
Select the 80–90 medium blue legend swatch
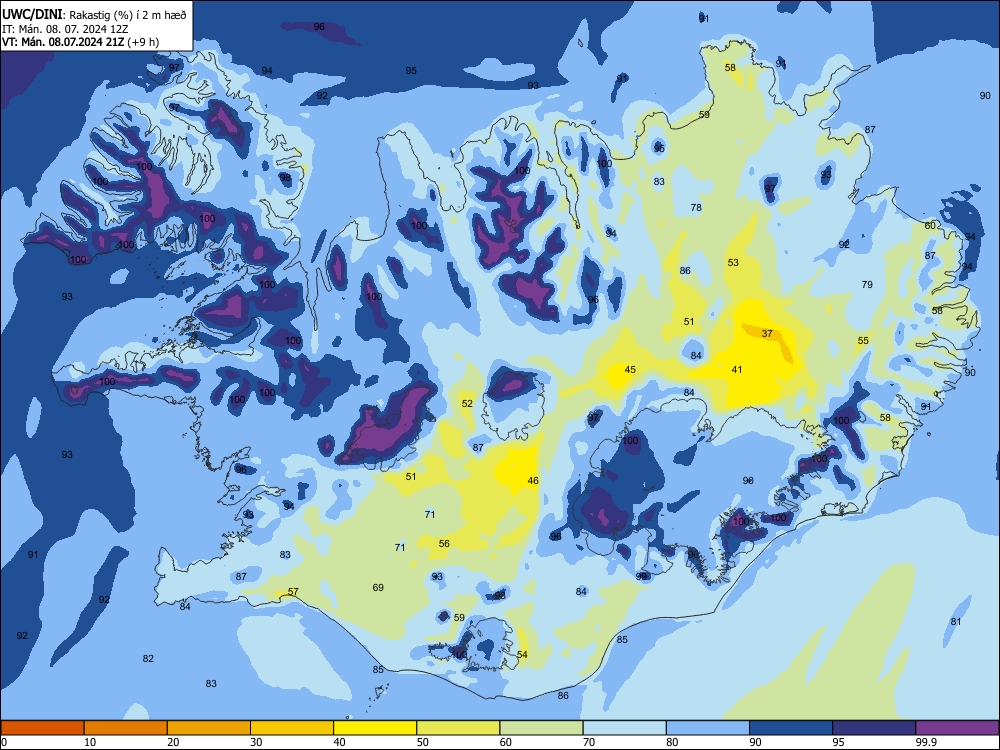coord(708,728)
